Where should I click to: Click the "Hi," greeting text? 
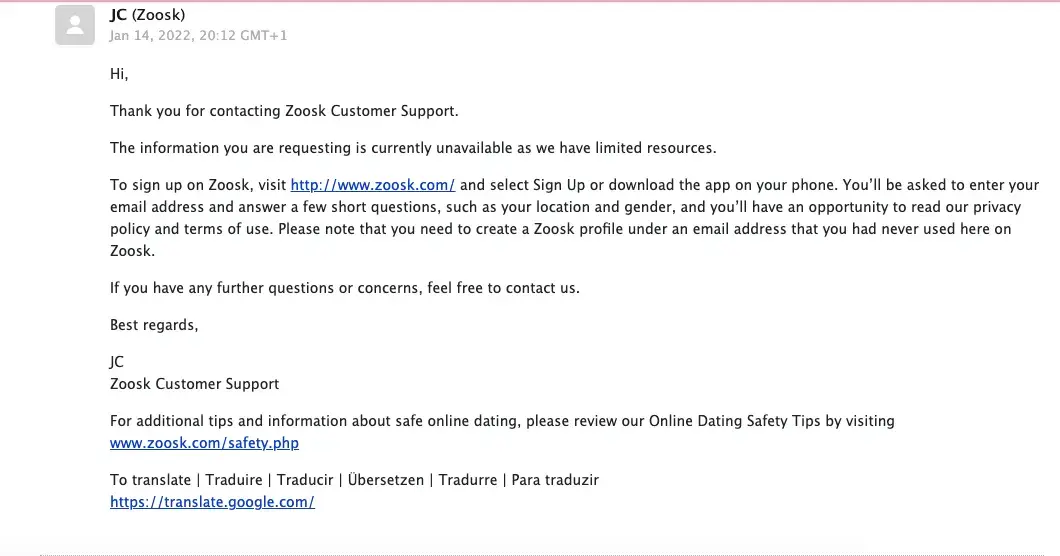pyautogui.click(x=119, y=74)
